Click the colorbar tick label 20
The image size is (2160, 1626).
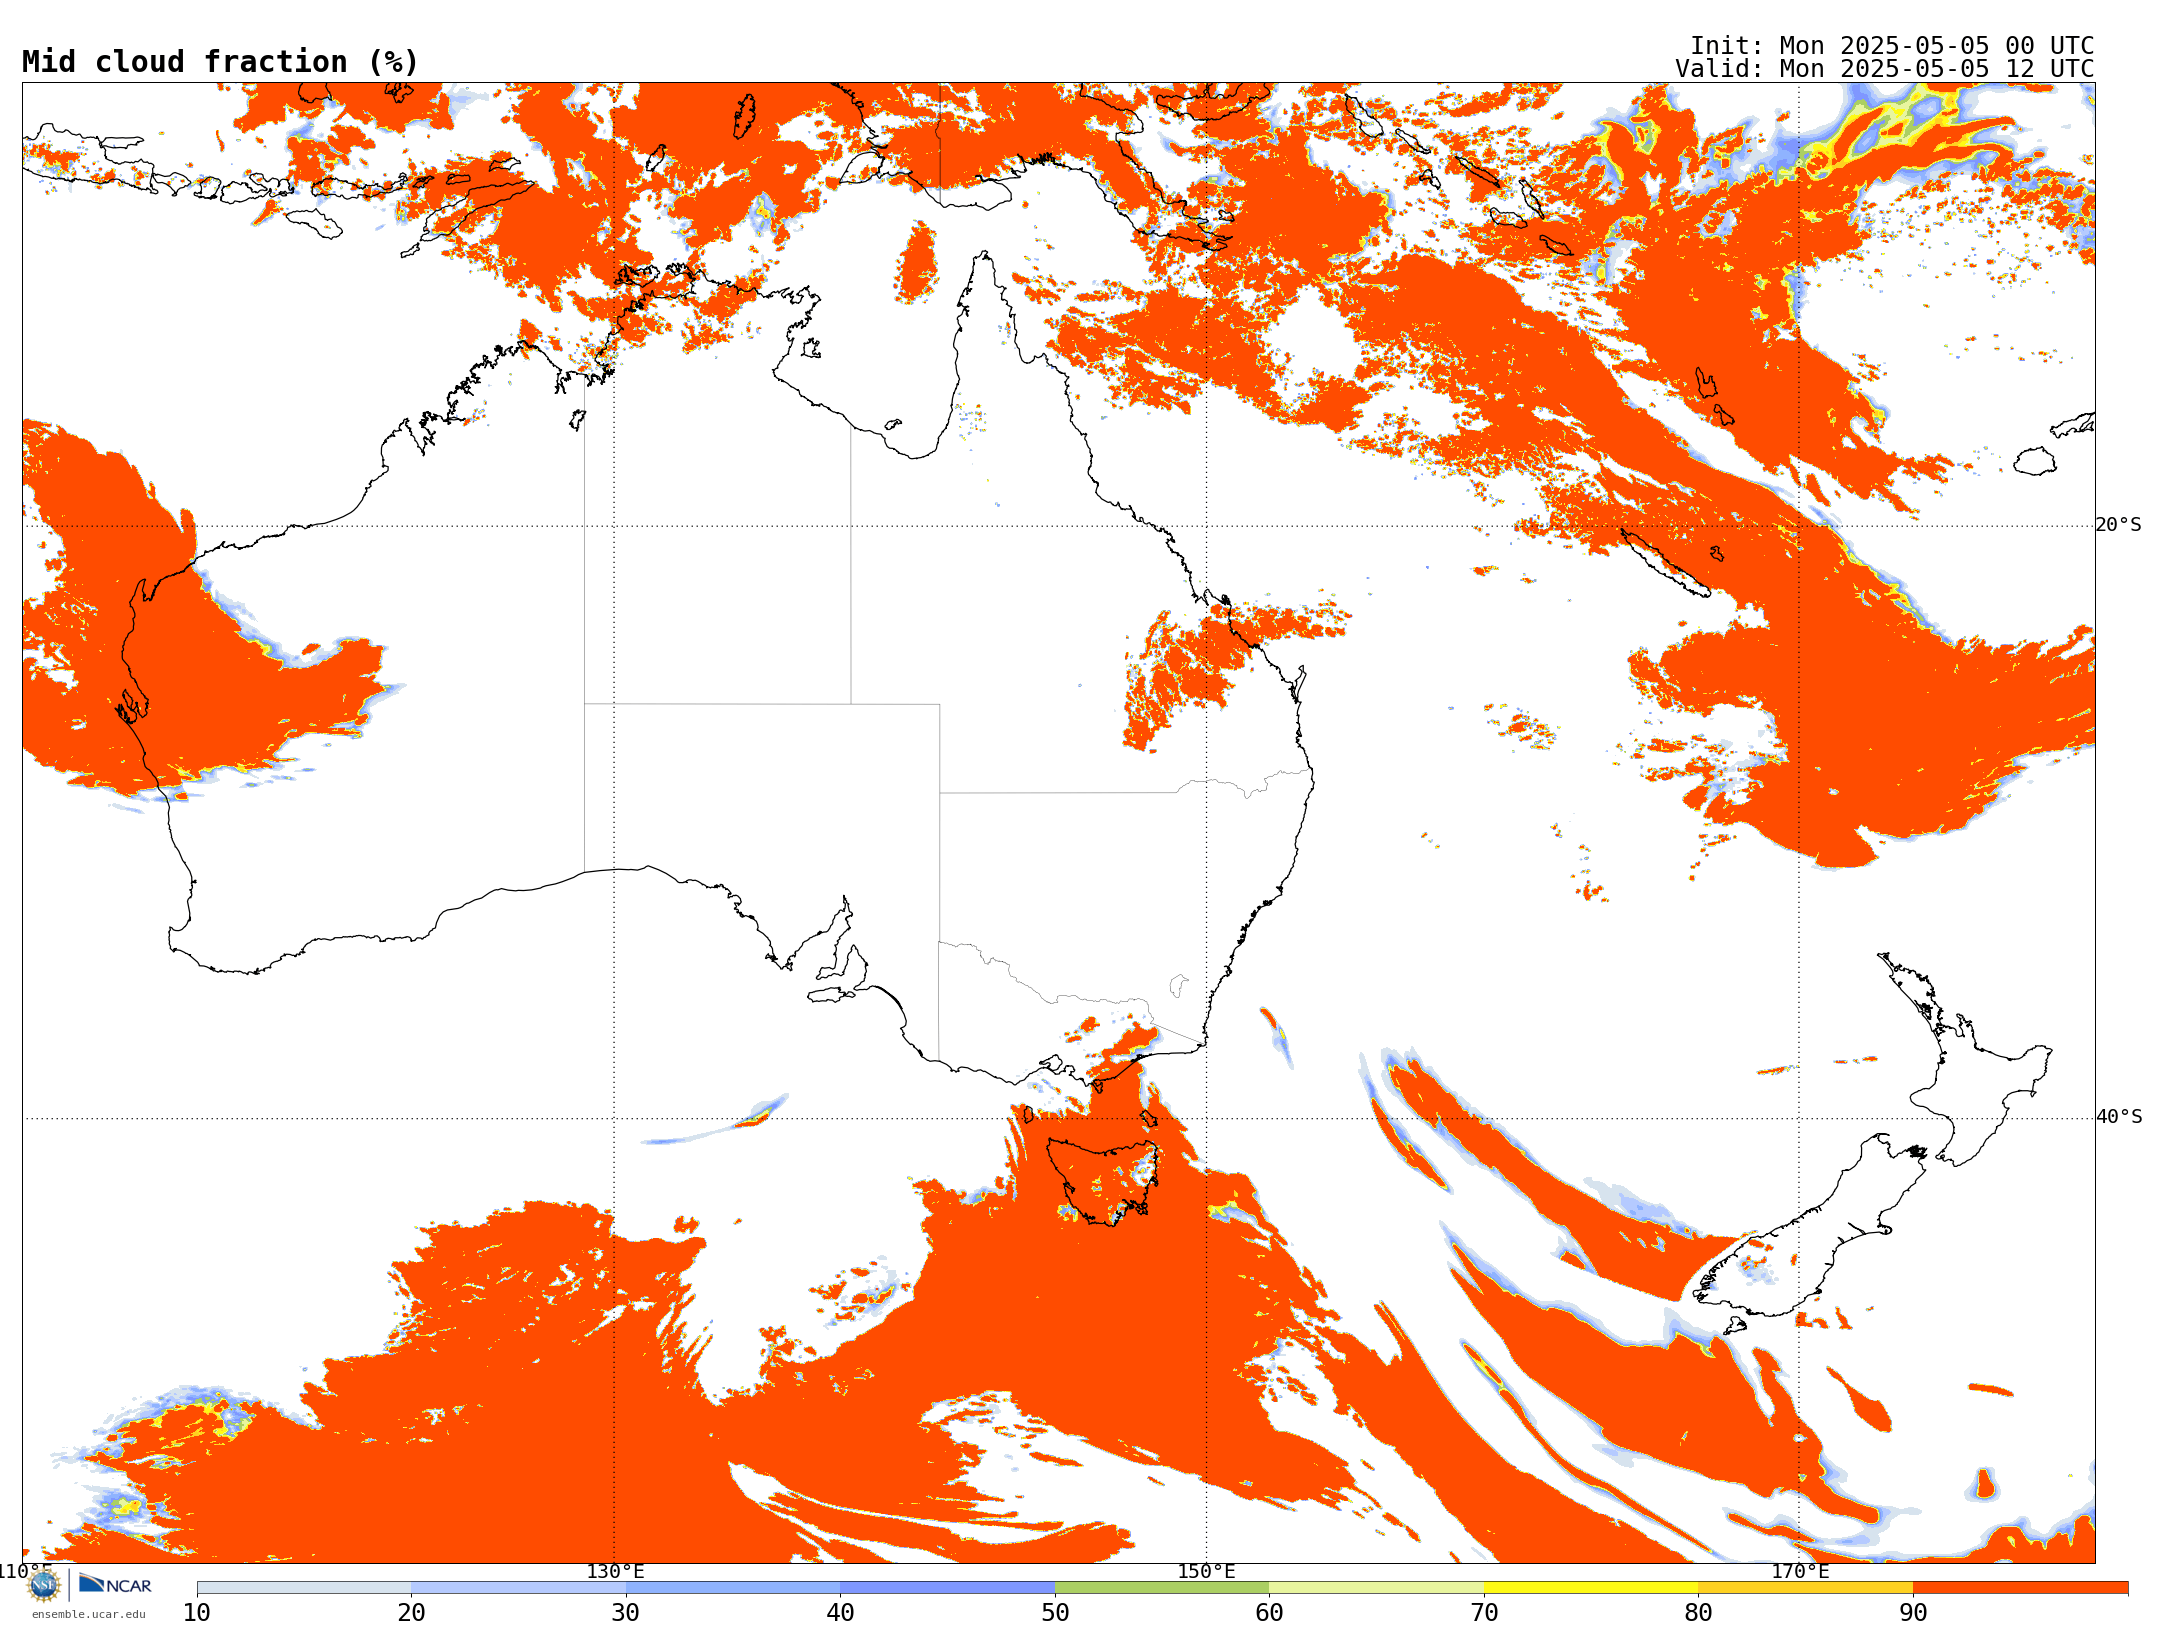pos(411,1612)
